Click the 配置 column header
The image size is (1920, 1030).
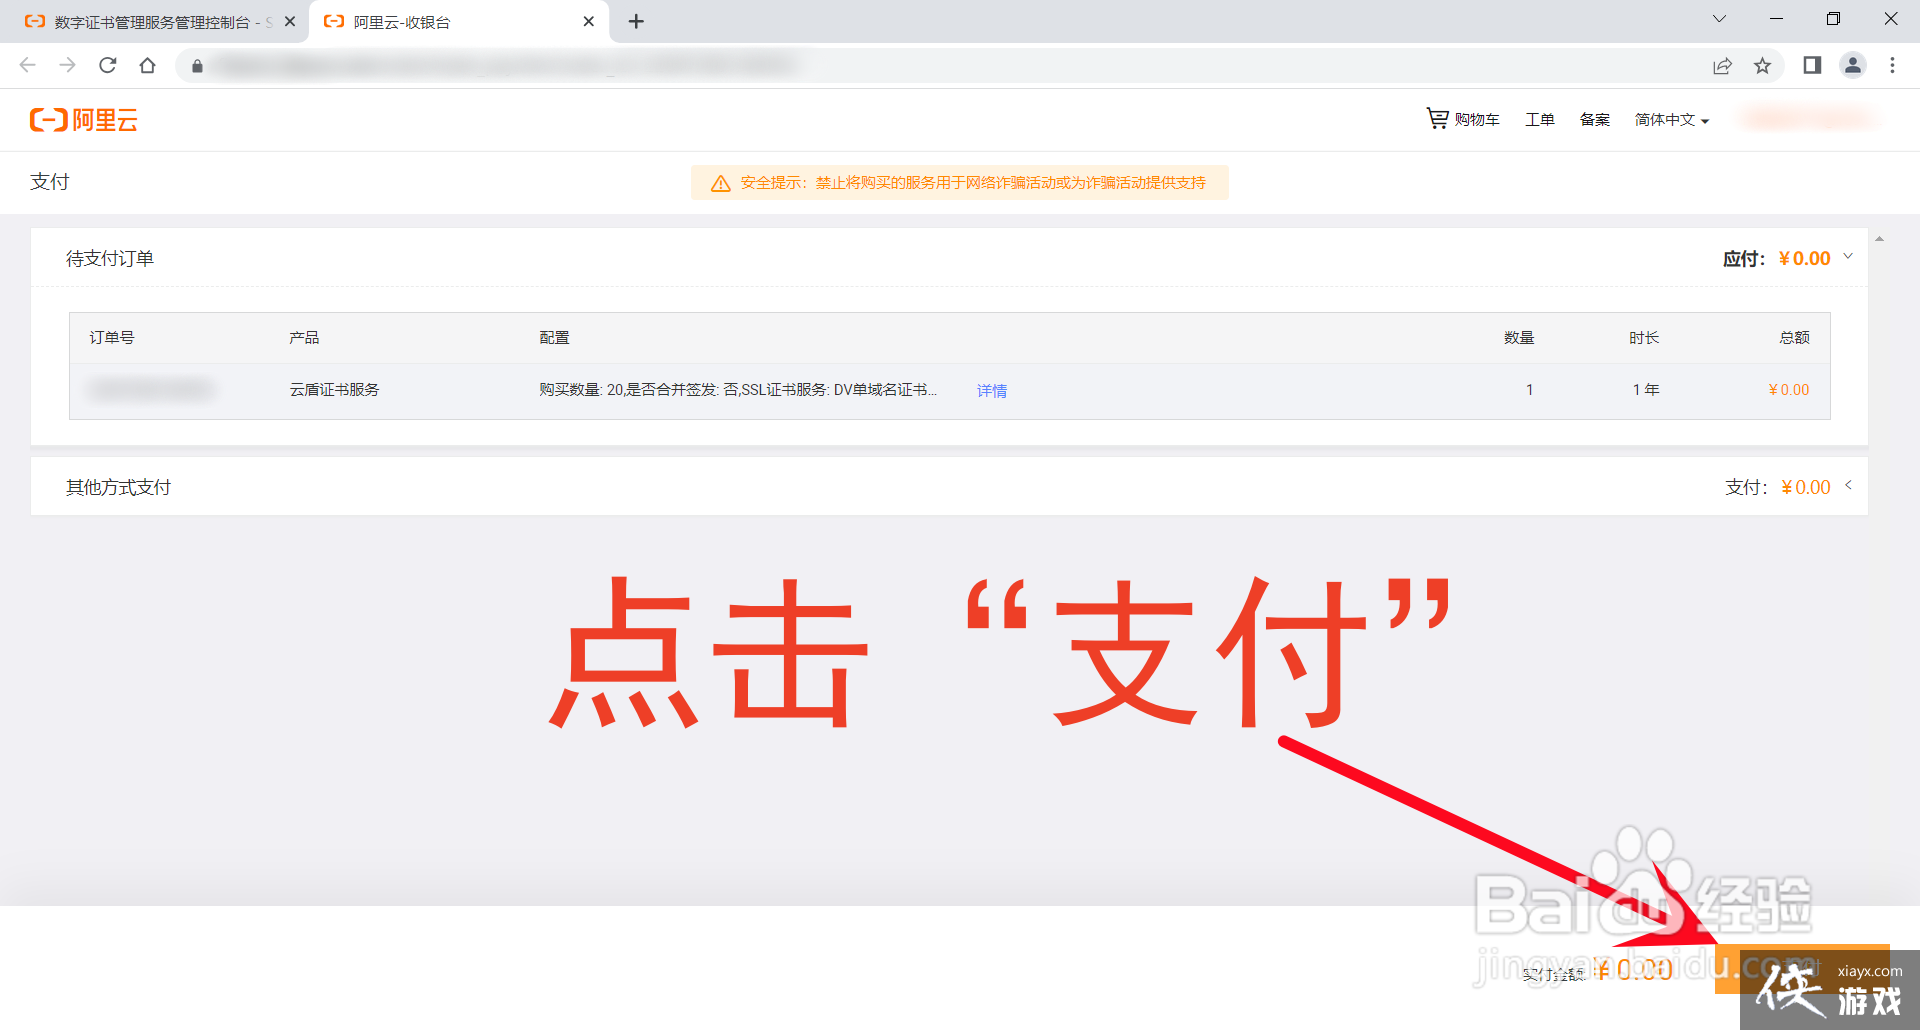554,338
